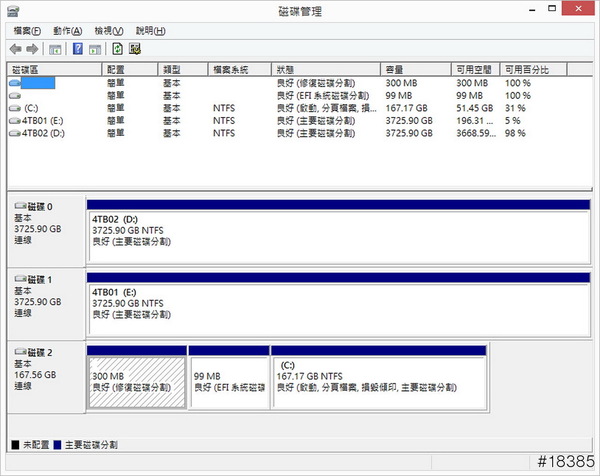Click the Back arrow toolbar icon
Screen dimensions: 600x476
click(x=15, y=48)
